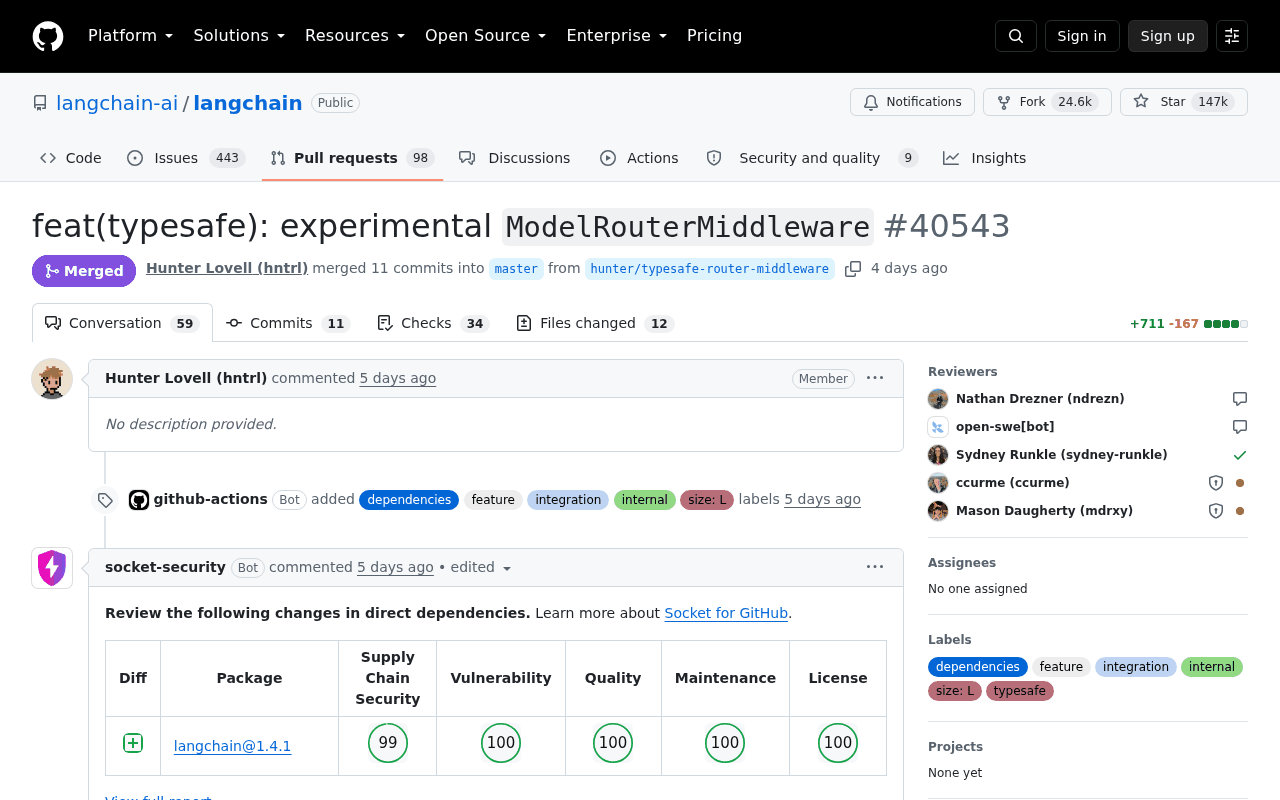Open Security and quality tab
This screenshot has height=800, width=1280.
(x=812, y=158)
